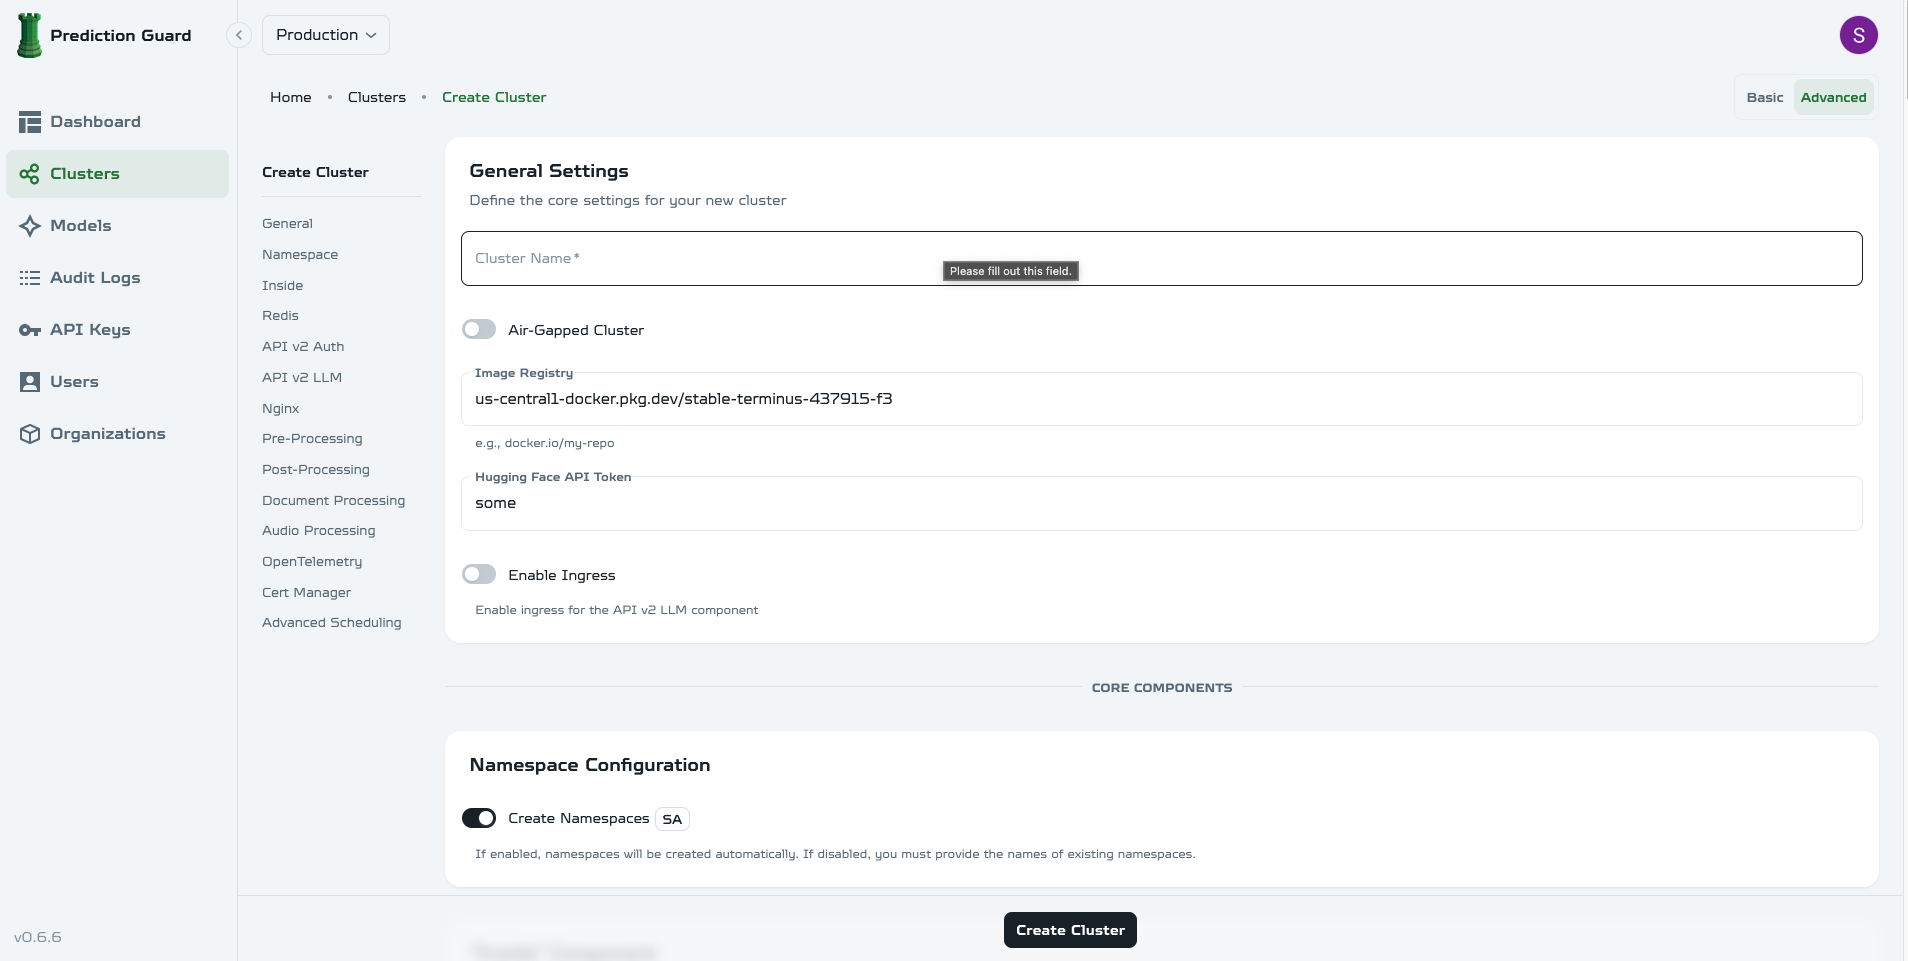Collapse the sidebar with the chevron
1908x961 pixels.
(x=238, y=34)
